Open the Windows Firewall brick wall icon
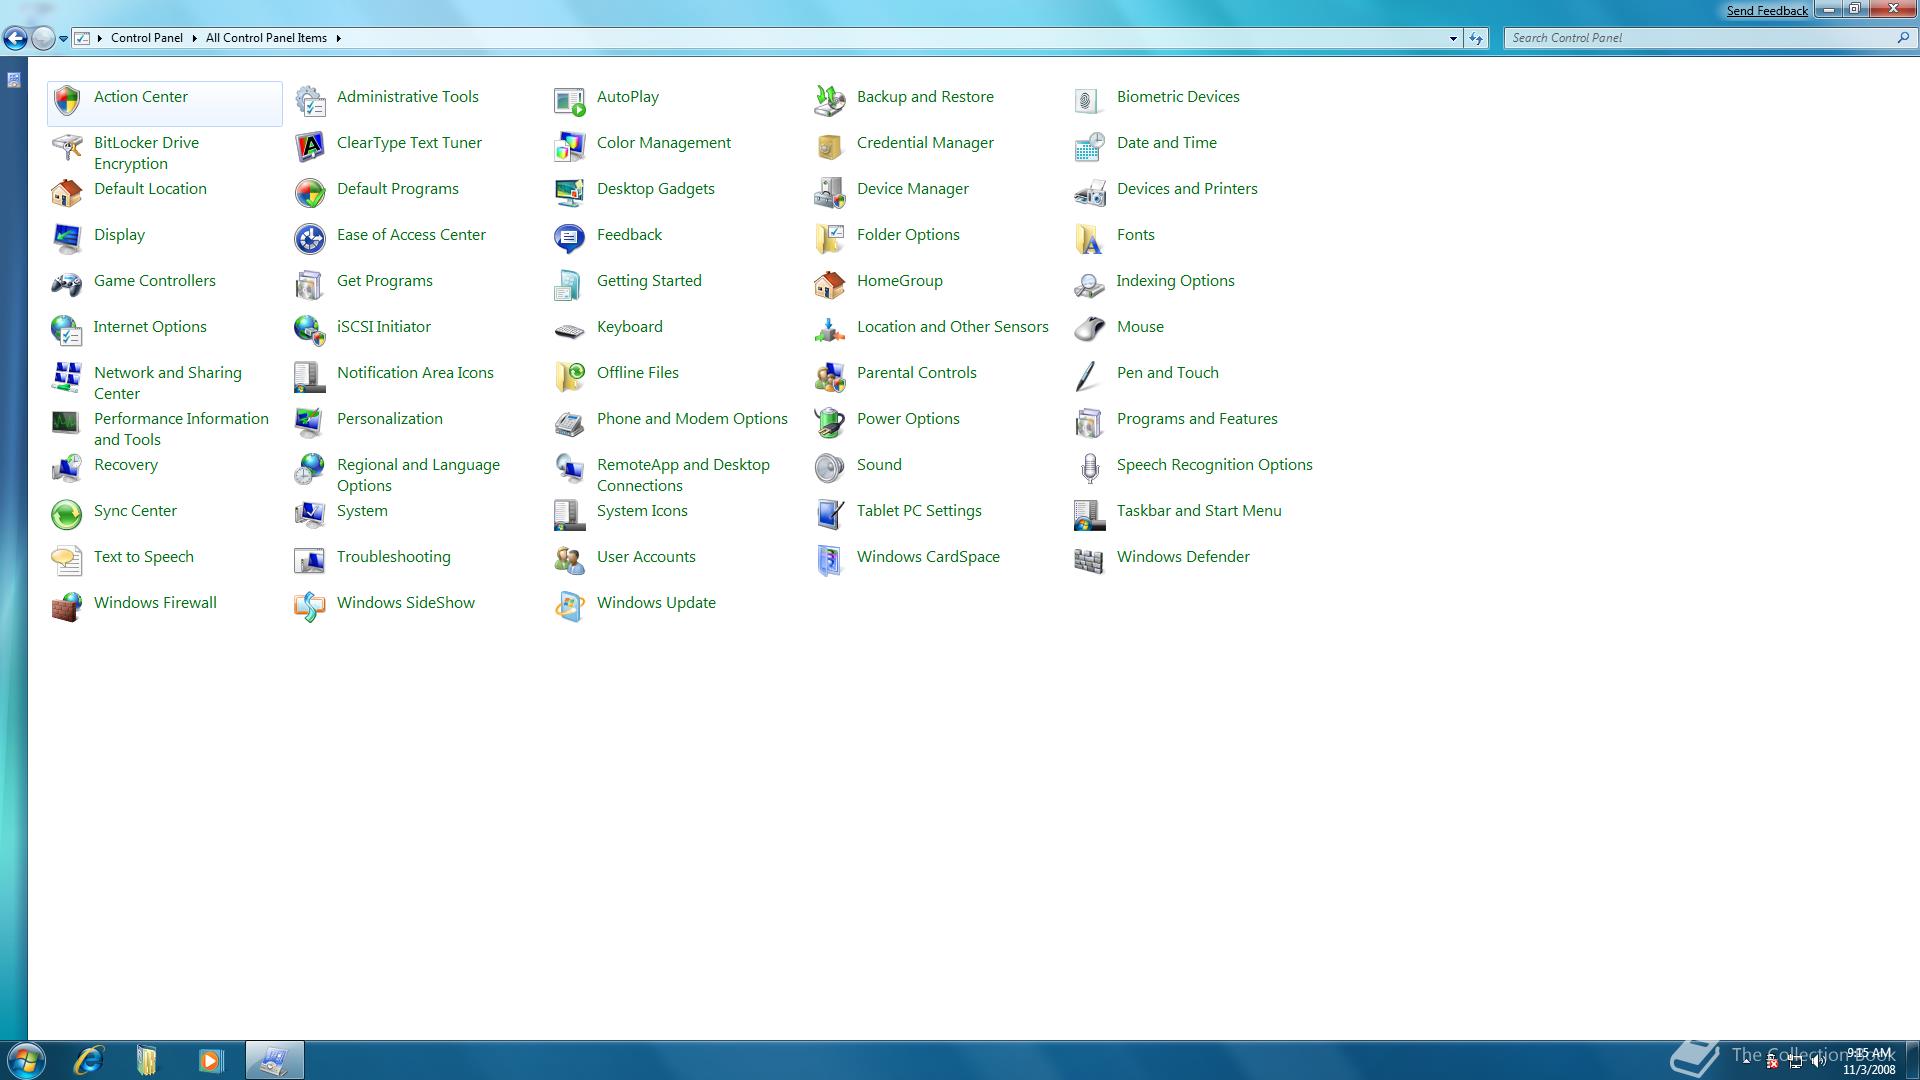This screenshot has width=1920, height=1080. (67, 606)
